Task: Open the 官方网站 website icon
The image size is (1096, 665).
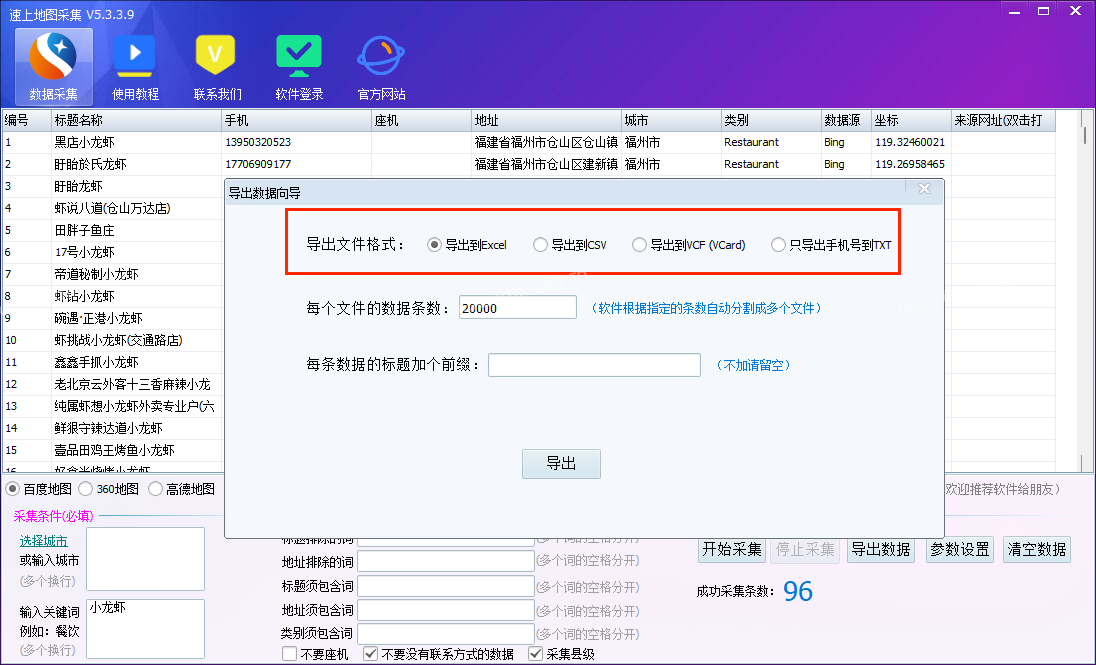Action: [x=381, y=67]
